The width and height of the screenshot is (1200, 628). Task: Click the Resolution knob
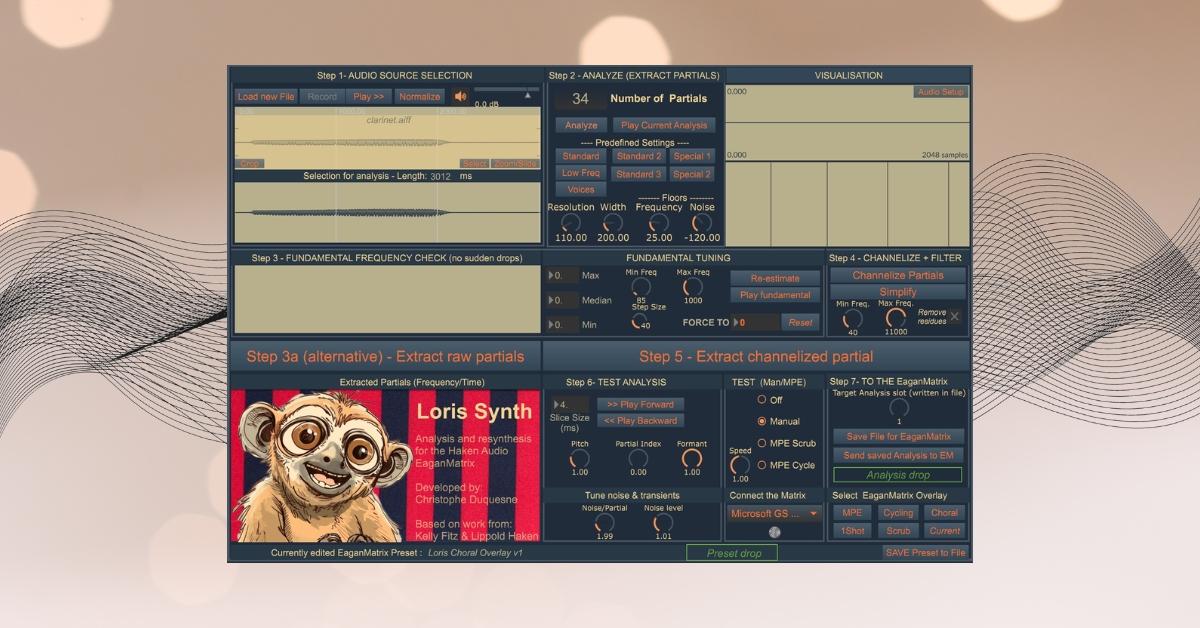(569, 222)
